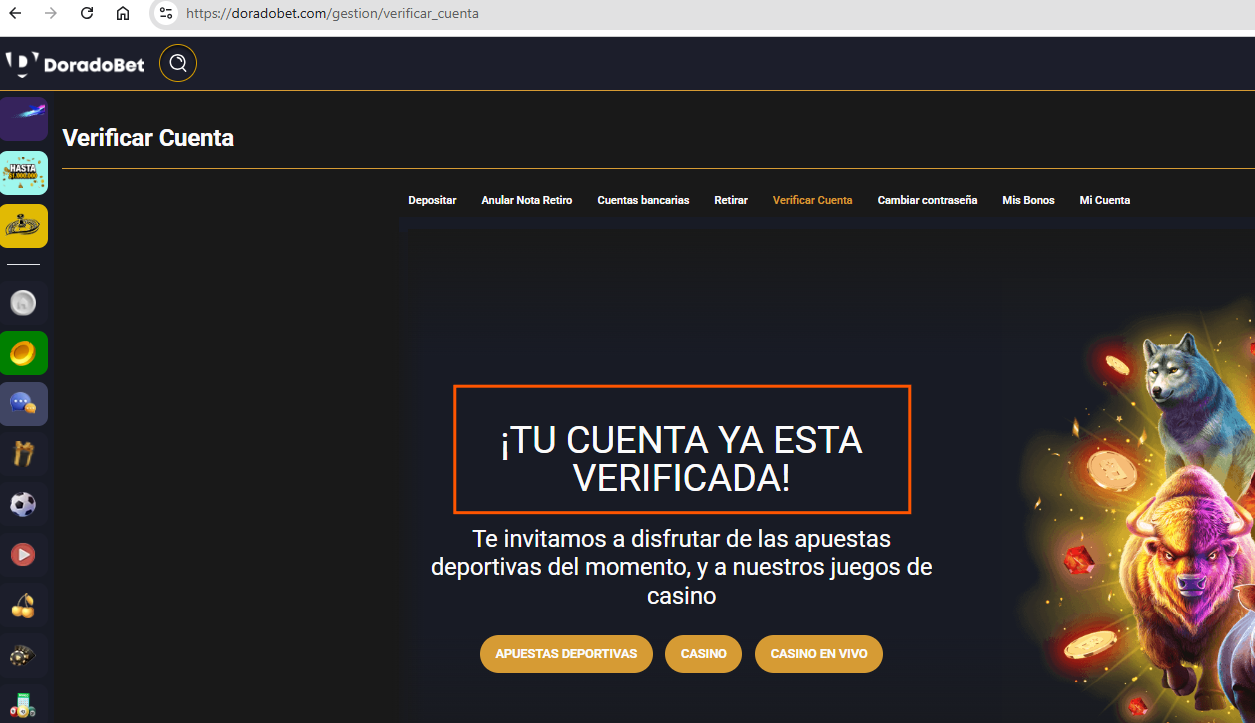Image resolution: width=1255 pixels, height=723 pixels.
Task: Open the gift box sidebar icon
Action: click(23, 454)
